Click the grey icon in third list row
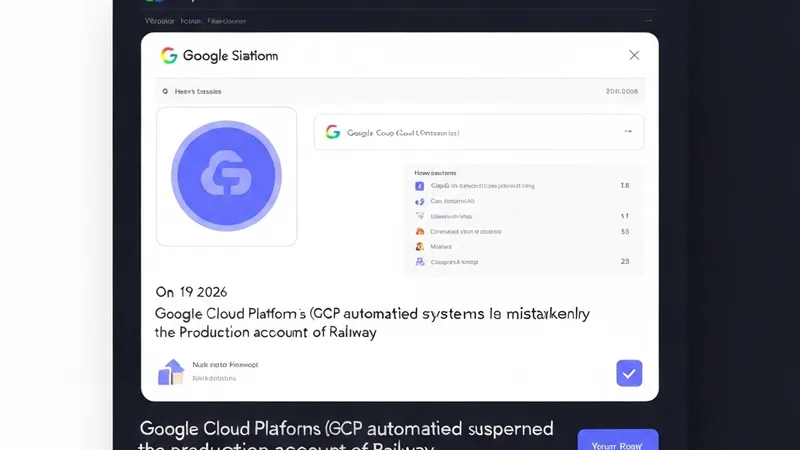Image resolution: width=800 pixels, height=450 pixels. (419, 216)
